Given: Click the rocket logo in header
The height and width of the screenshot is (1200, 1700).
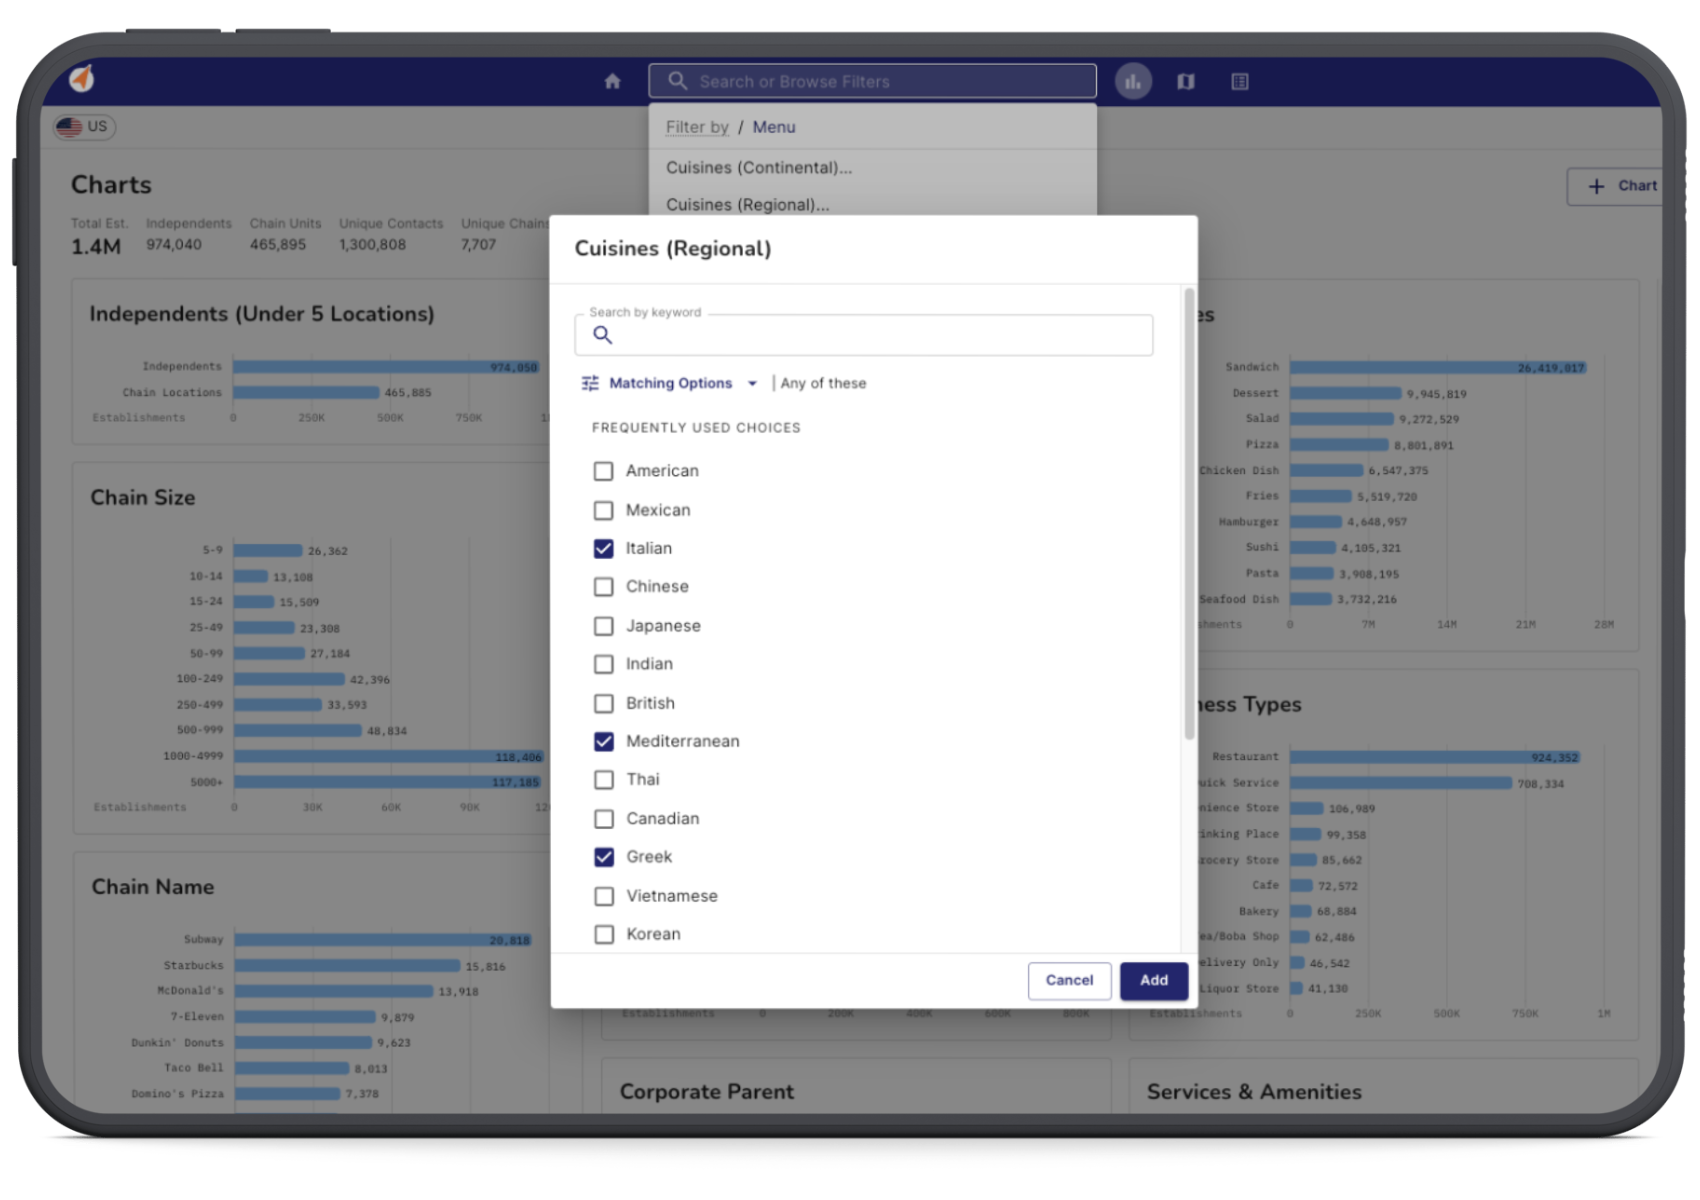Looking at the screenshot, I should coord(82,78).
